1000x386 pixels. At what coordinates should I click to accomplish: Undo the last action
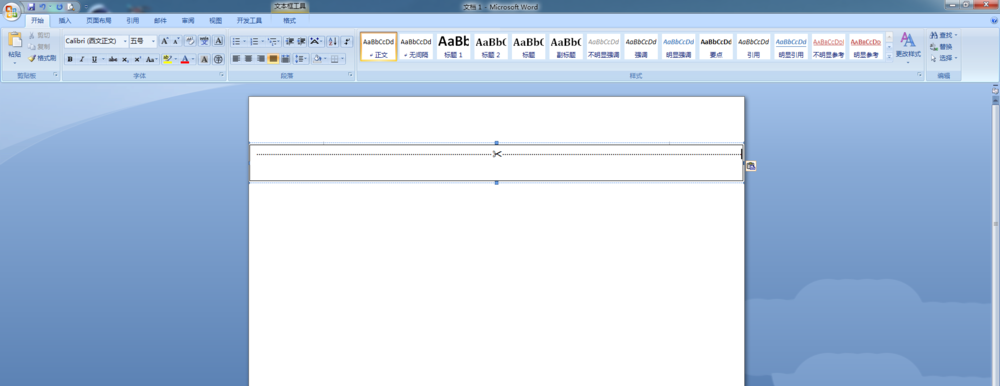tap(42, 7)
